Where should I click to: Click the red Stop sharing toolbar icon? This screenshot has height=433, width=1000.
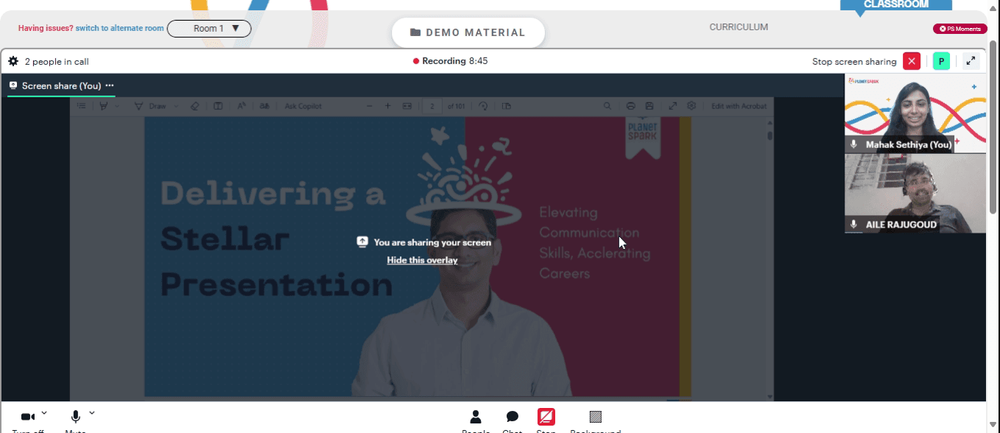coord(546,417)
